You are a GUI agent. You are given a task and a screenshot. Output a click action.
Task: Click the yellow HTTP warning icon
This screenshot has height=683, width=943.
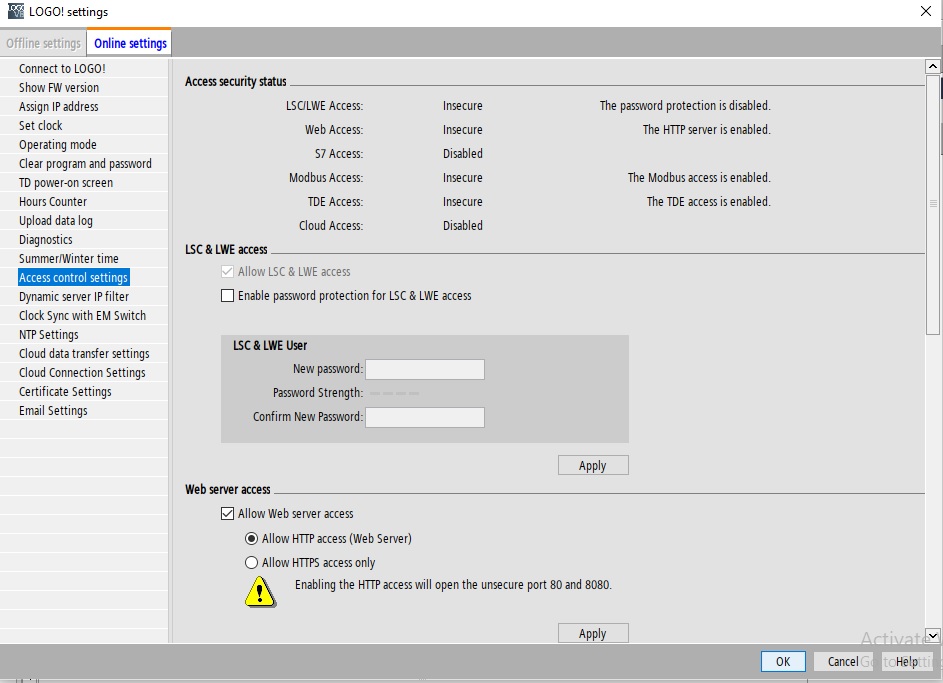(260, 592)
